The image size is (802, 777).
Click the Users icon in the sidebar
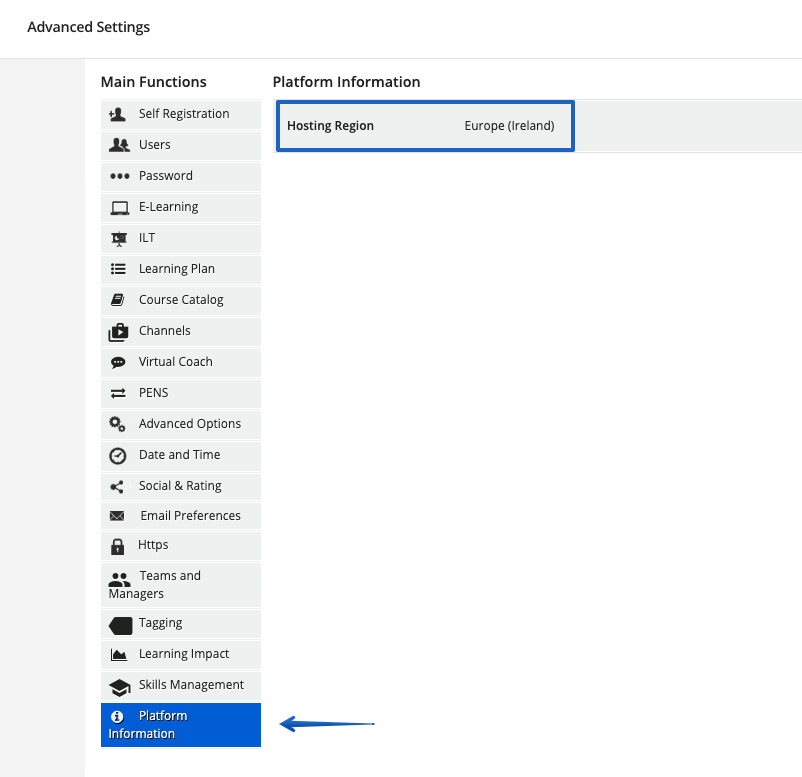(x=120, y=145)
